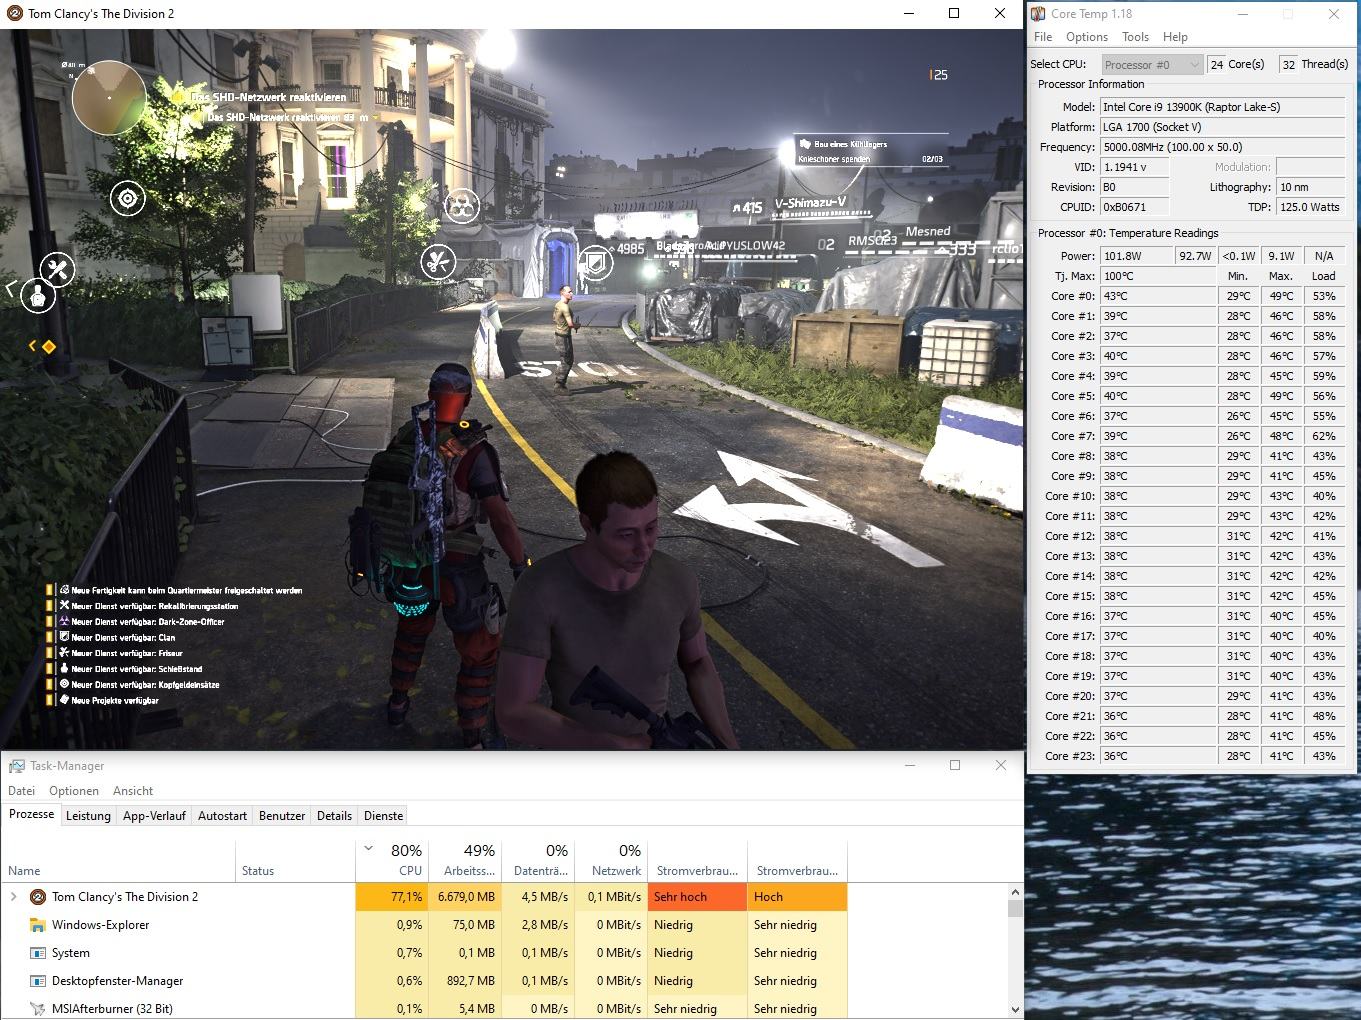Viewport: 1361px width, 1020px height.
Task: Click the Platform field LGA 1700 (Socket V)
Action: pyautogui.click(x=1222, y=127)
